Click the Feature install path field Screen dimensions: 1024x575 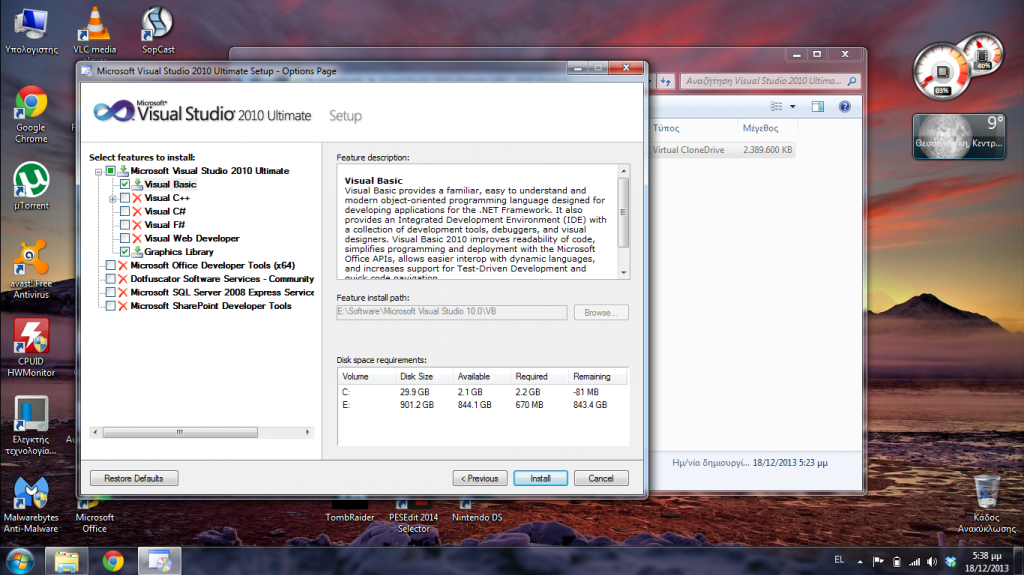coord(452,312)
